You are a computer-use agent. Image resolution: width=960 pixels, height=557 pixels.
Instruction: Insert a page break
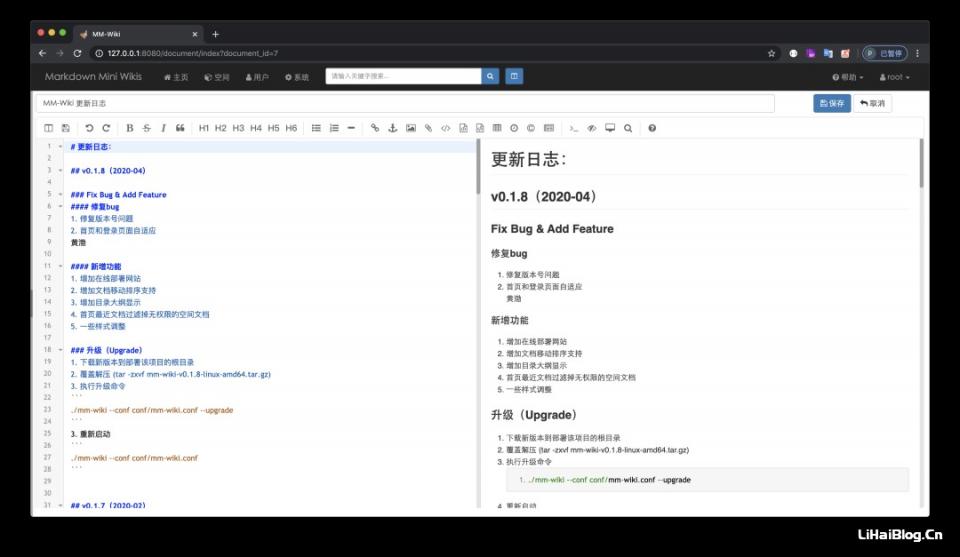pyautogui.click(x=549, y=128)
